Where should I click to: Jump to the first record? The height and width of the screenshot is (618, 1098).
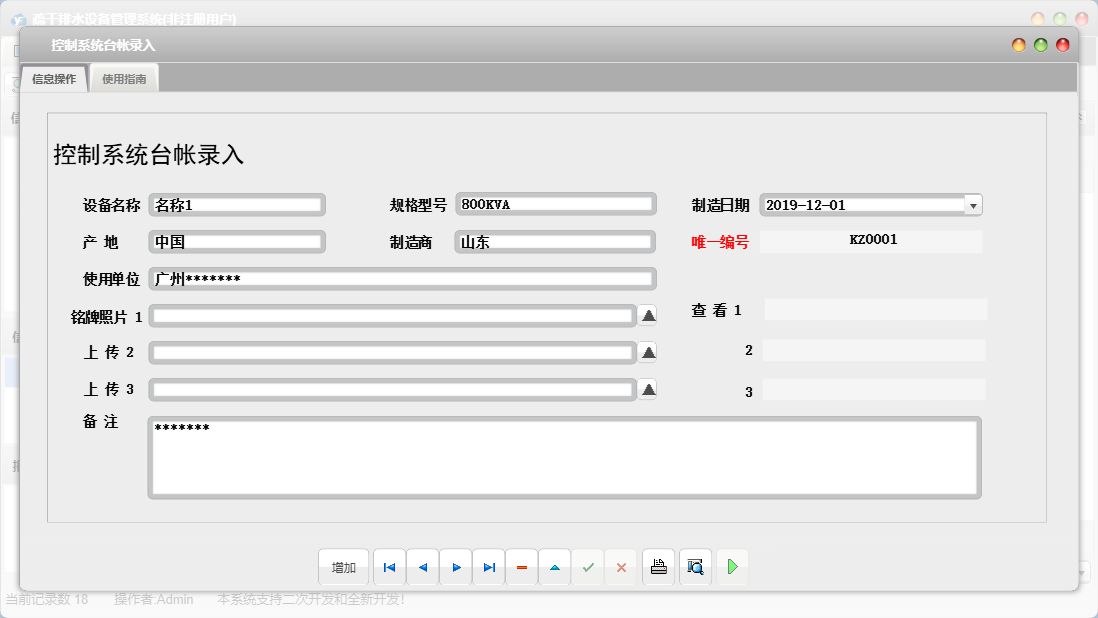389,568
